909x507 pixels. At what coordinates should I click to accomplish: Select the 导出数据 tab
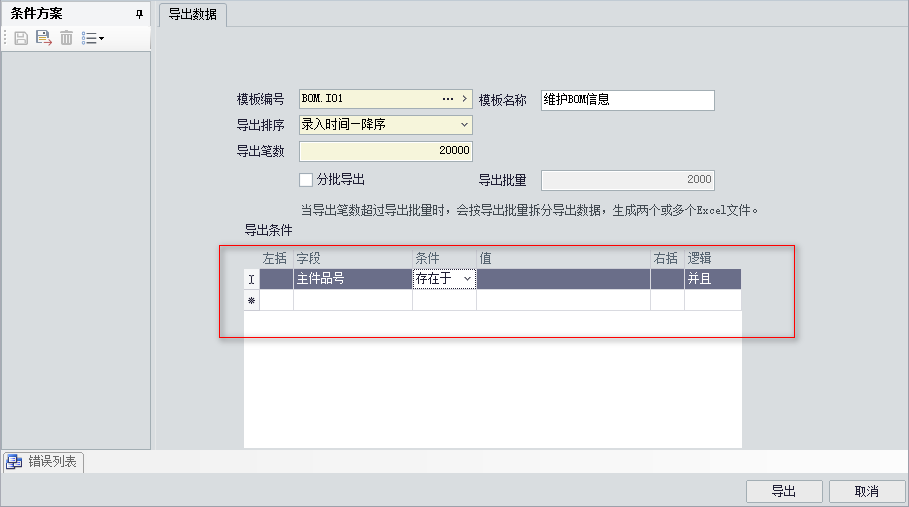pos(192,14)
